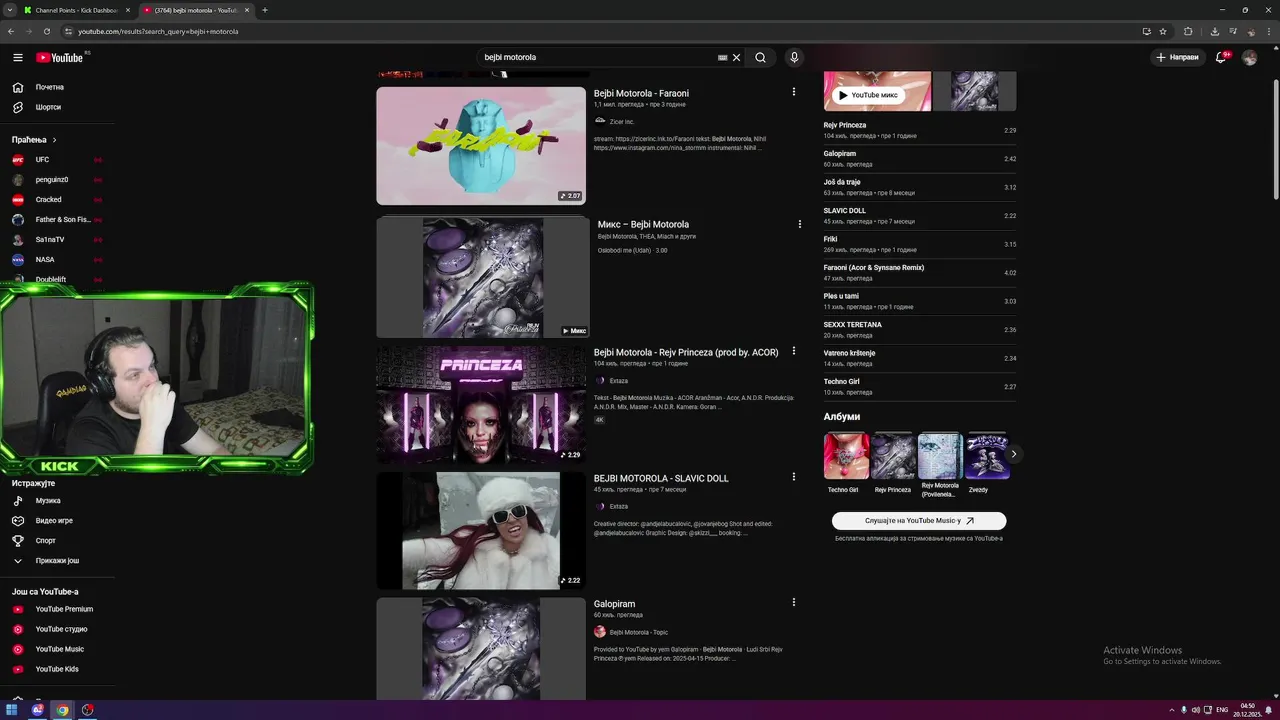Open the YouTube hamburger guide menu

coord(17,57)
